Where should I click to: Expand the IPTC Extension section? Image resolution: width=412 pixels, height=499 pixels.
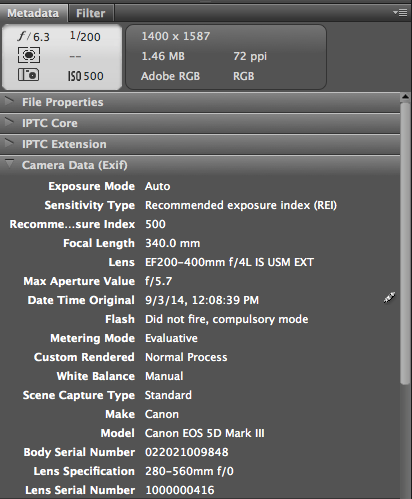pos(9,143)
